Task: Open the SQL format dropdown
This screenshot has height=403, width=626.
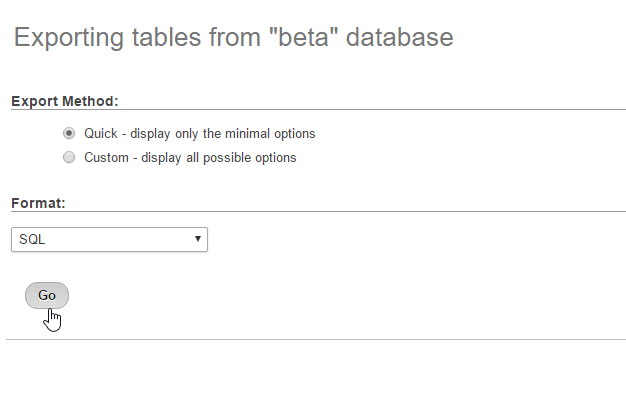Action: click(109, 239)
